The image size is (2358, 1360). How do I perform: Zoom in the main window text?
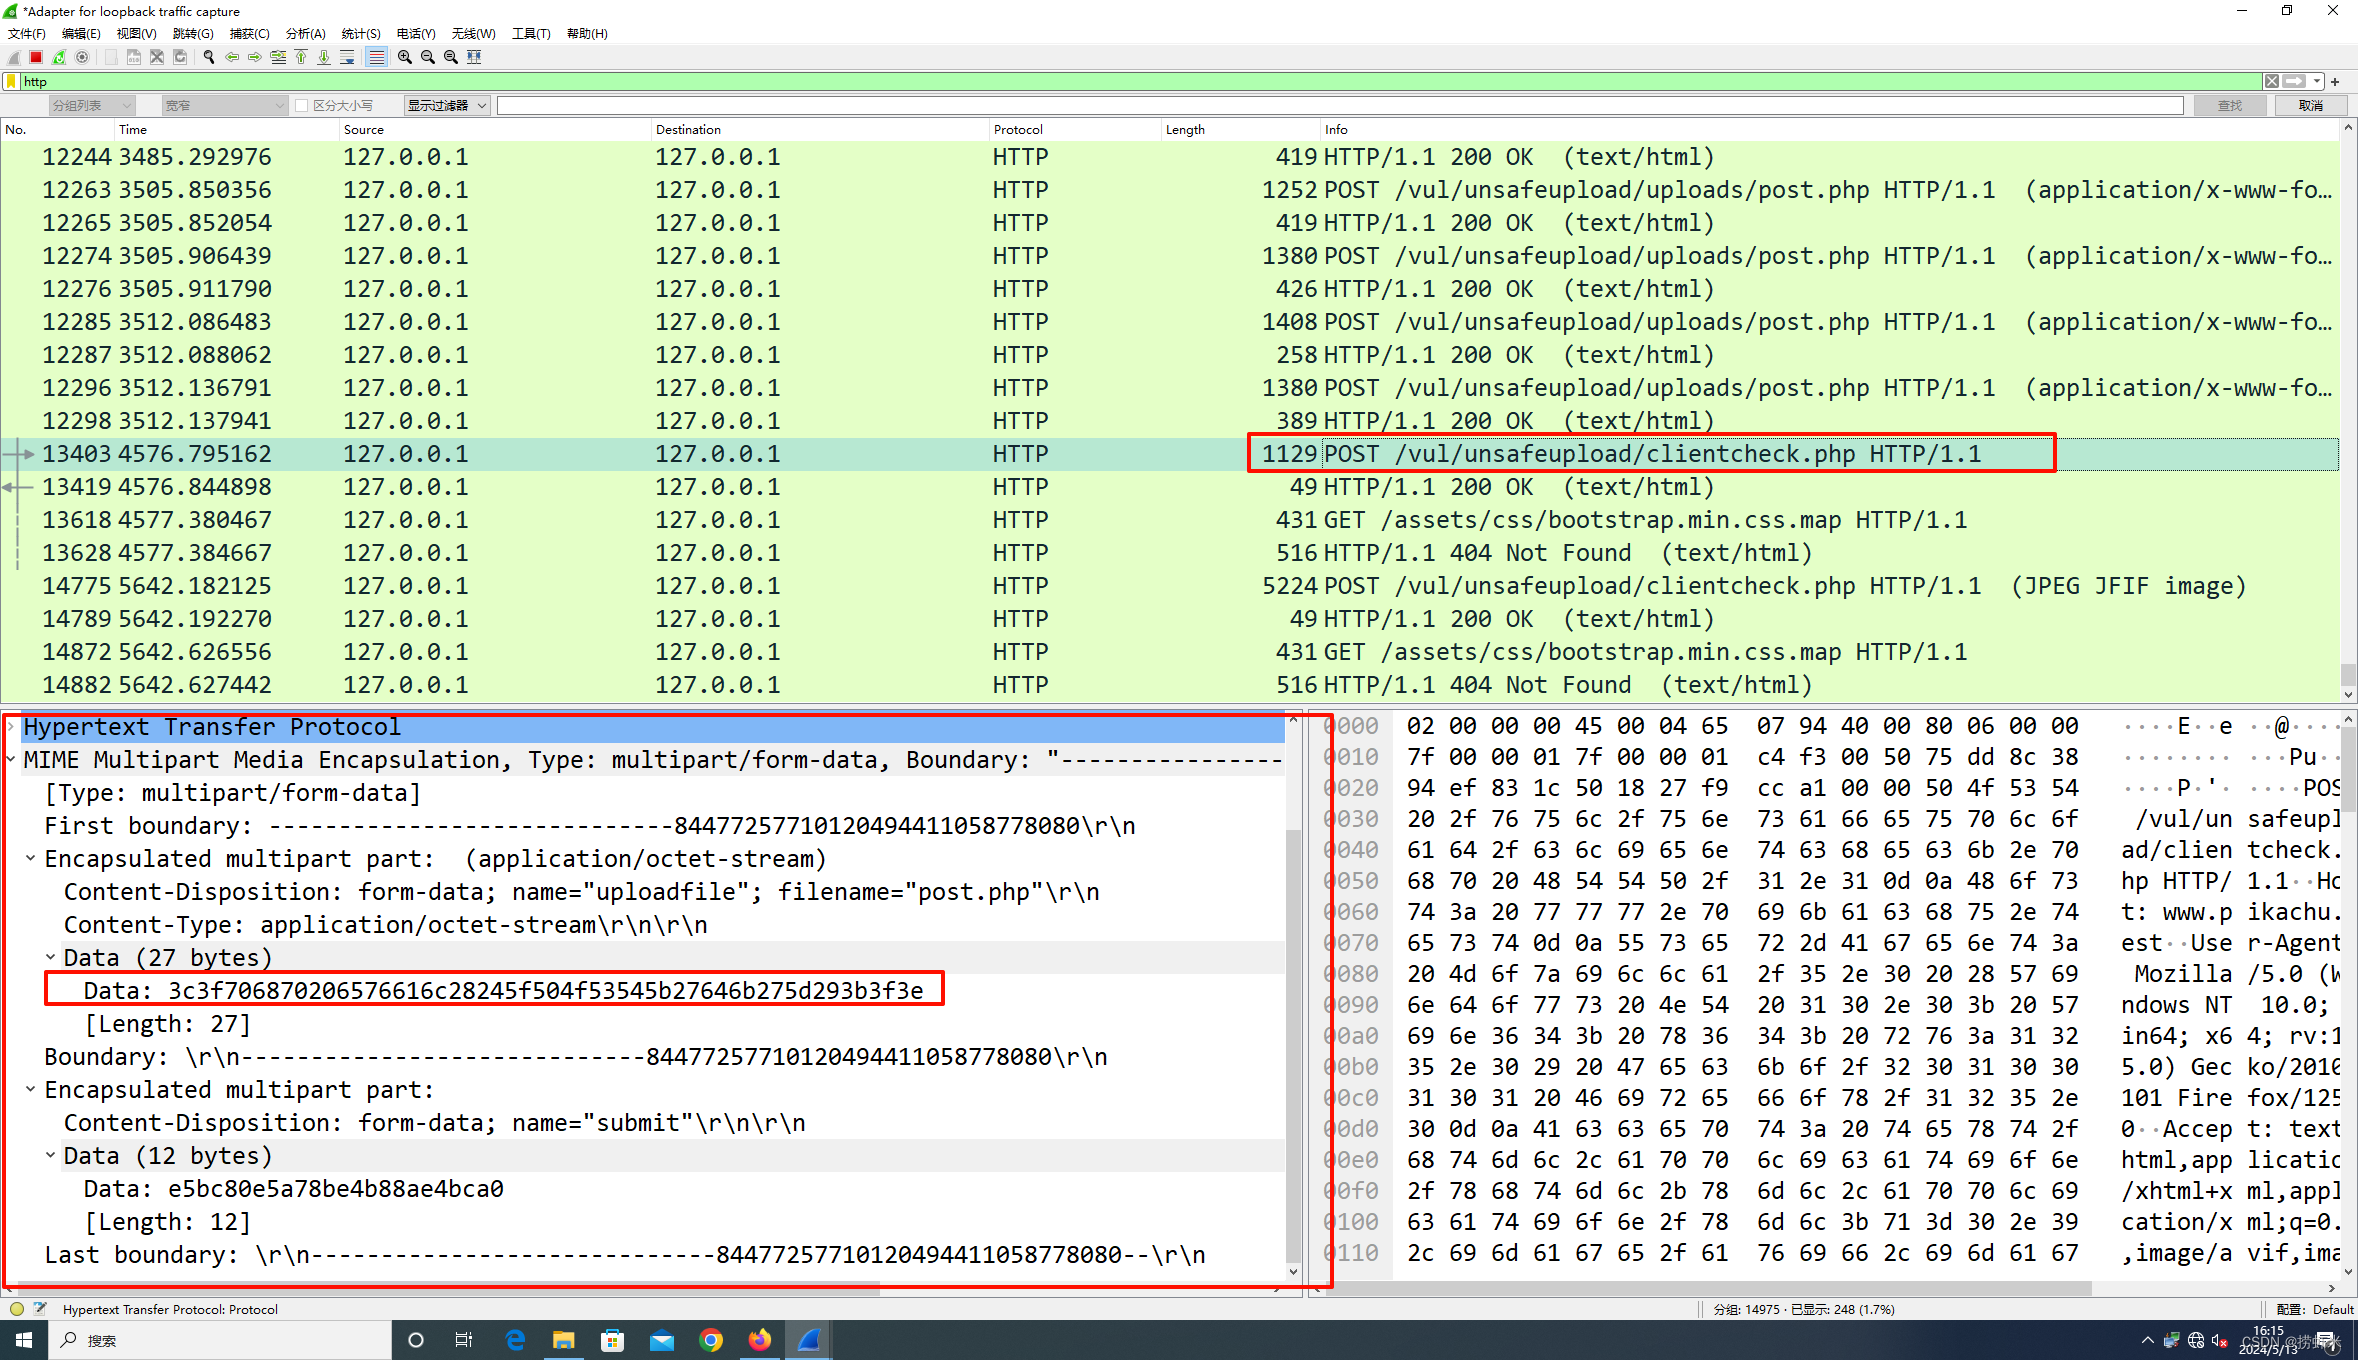pos(405,57)
